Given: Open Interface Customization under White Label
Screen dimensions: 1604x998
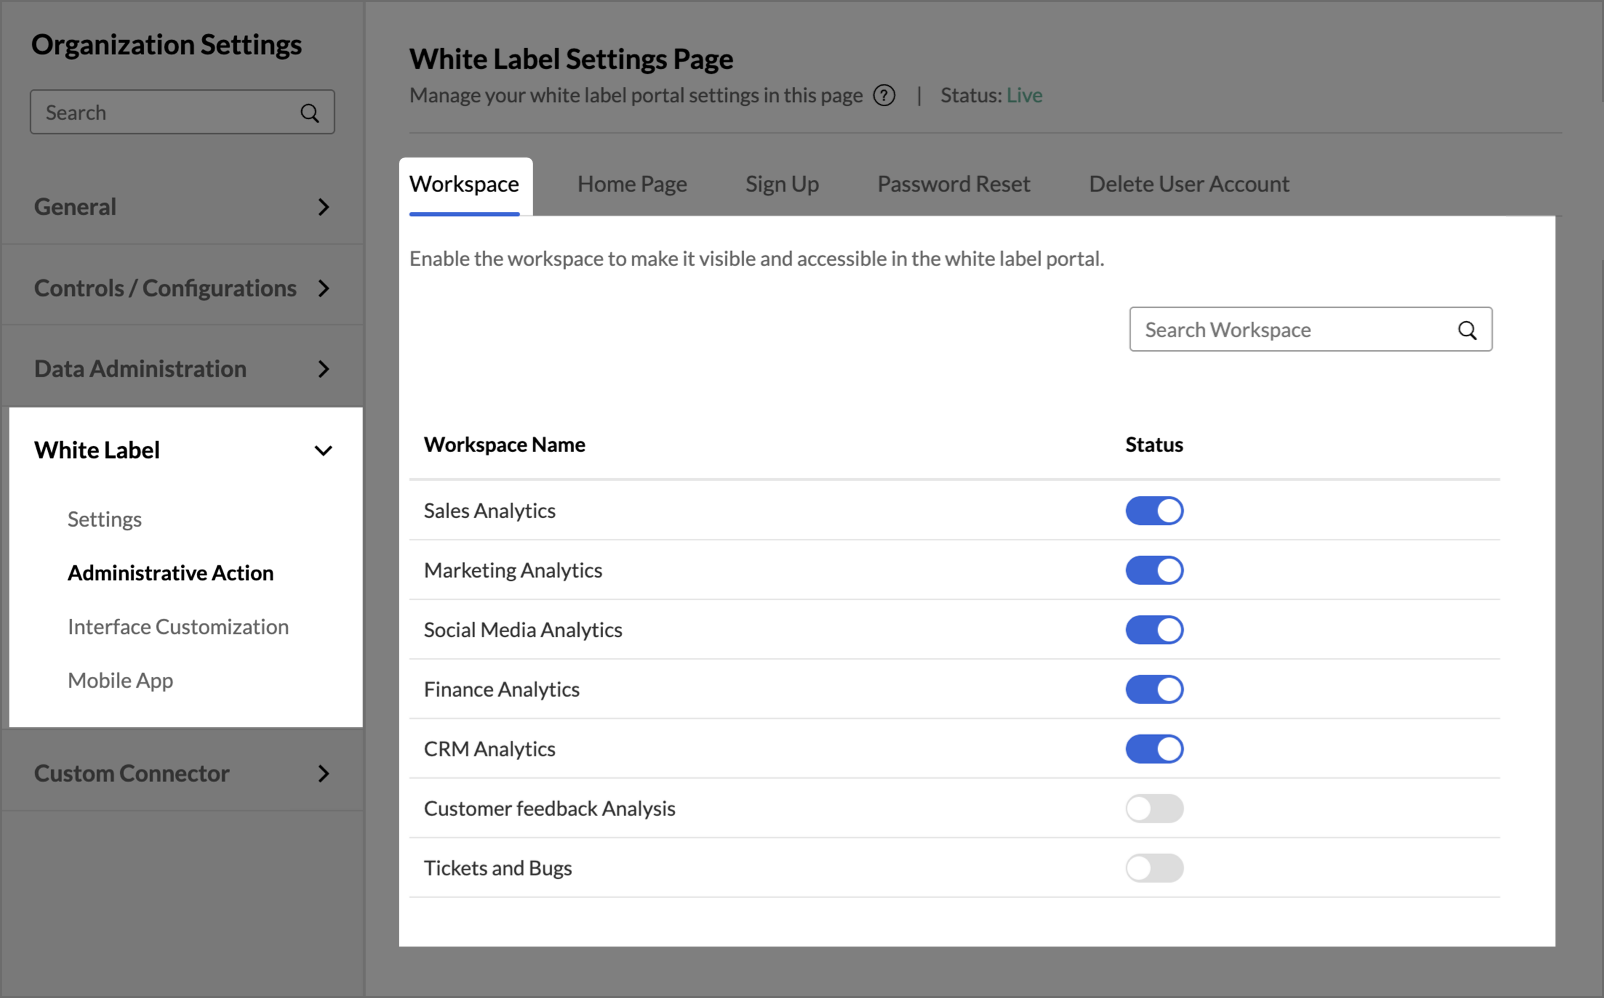Looking at the screenshot, I should (x=178, y=627).
